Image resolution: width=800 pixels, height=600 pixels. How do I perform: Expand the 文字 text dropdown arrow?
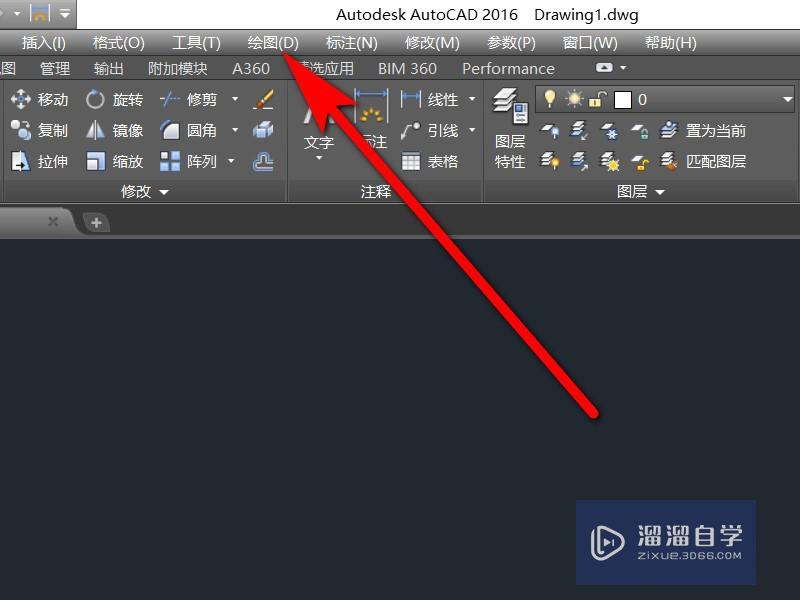(x=319, y=158)
